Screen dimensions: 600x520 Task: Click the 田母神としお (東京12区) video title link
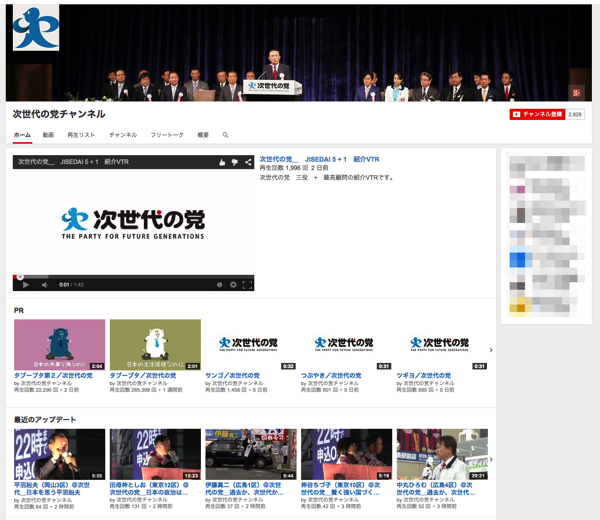click(149, 489)
